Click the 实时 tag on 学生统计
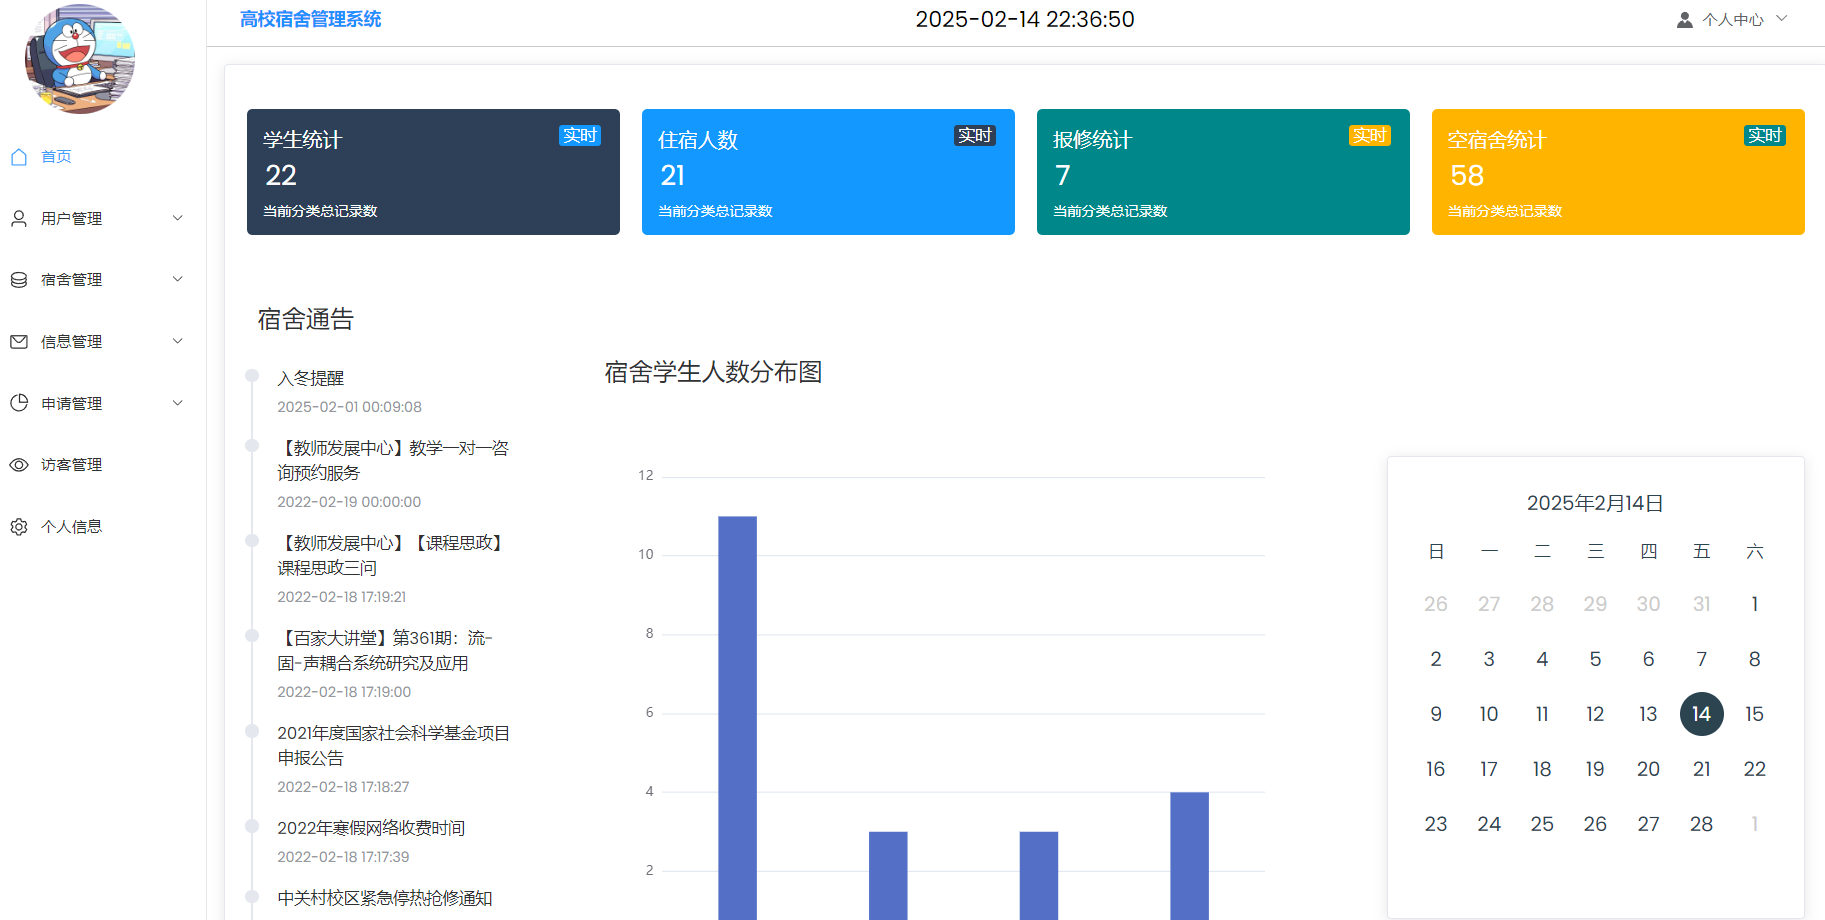This screenshot has height=920, width=1825. coord(580,135)
